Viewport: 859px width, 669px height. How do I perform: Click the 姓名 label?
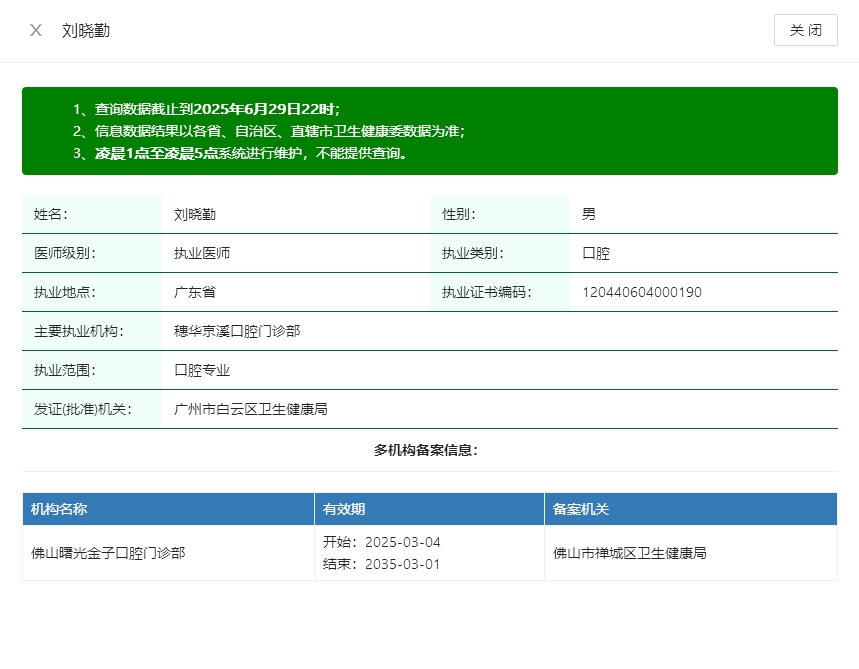50,214
